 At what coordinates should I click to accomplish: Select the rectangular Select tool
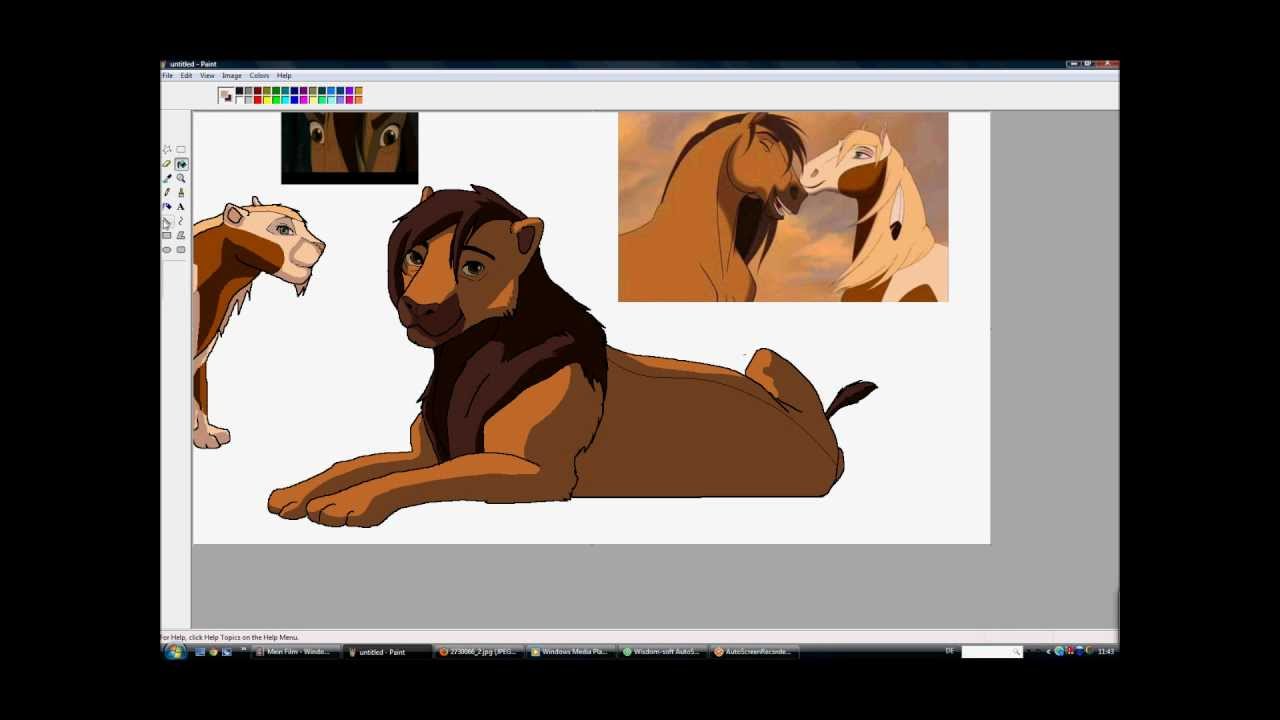point(181,149)
